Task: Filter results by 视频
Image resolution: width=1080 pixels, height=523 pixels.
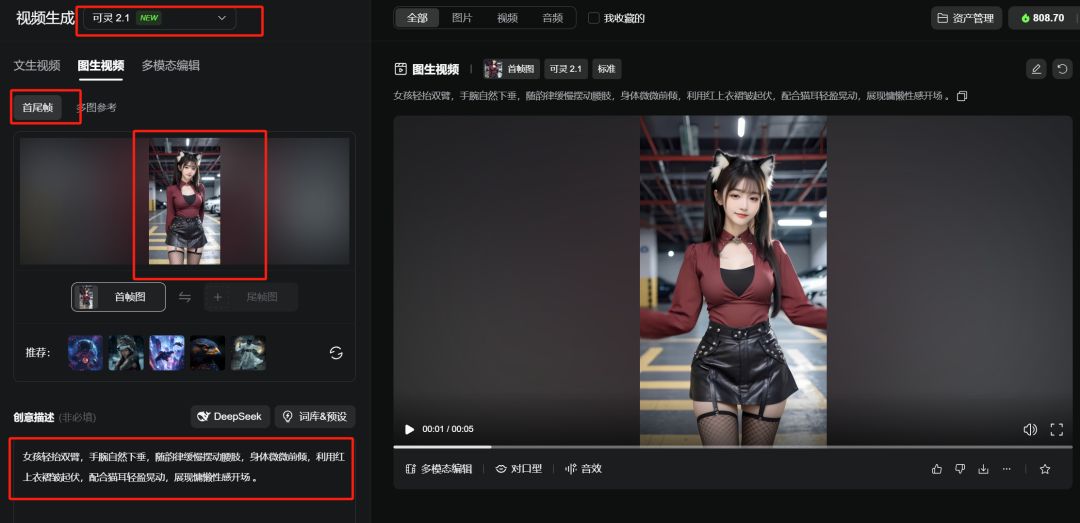Action: pyautogui.click(x=508, y=18)
